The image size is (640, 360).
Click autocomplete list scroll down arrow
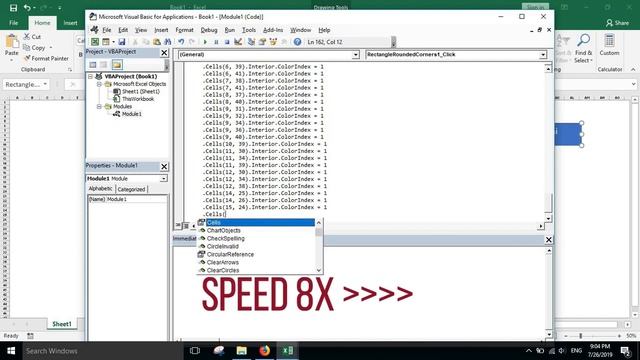[319, 270]
